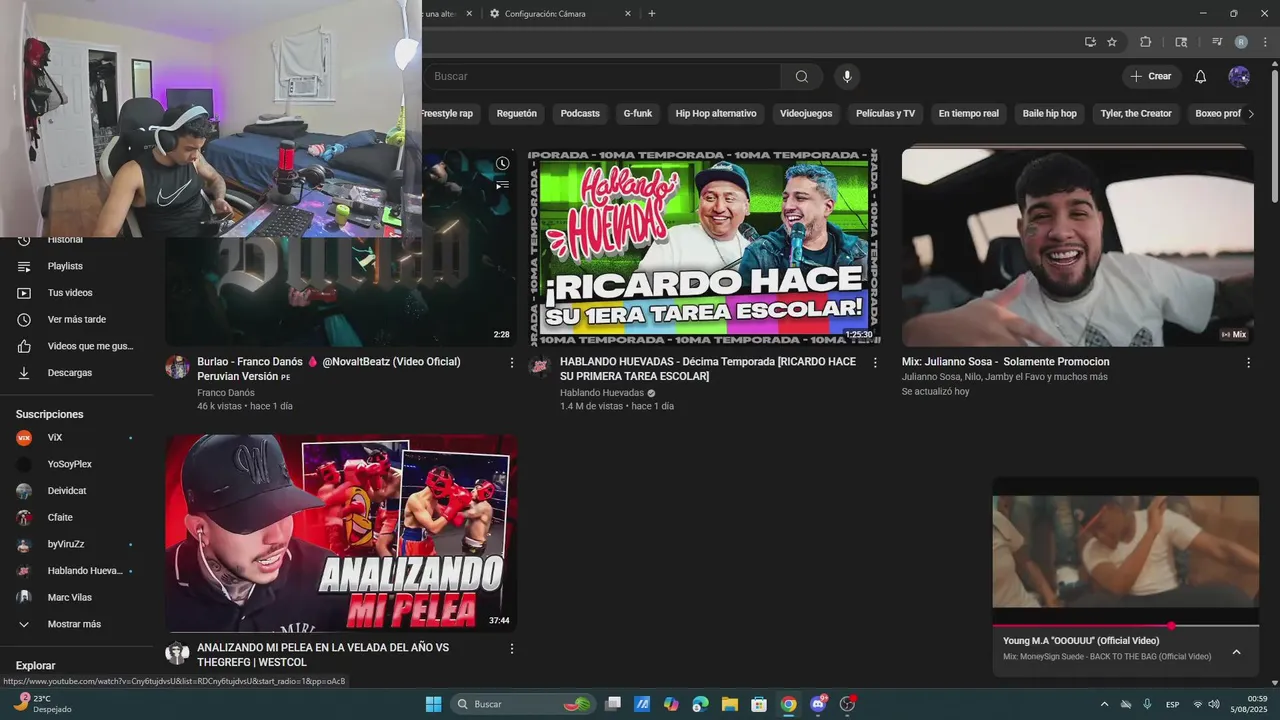
Task: Seek miniplayer red progress bar
Action: pyautogui.click(x=1126, y=626)
